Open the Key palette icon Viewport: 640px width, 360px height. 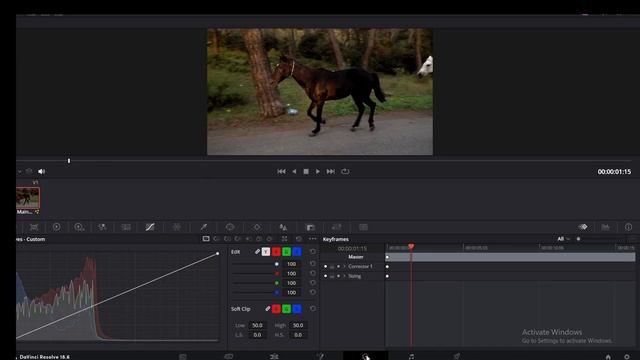[310, 227]
